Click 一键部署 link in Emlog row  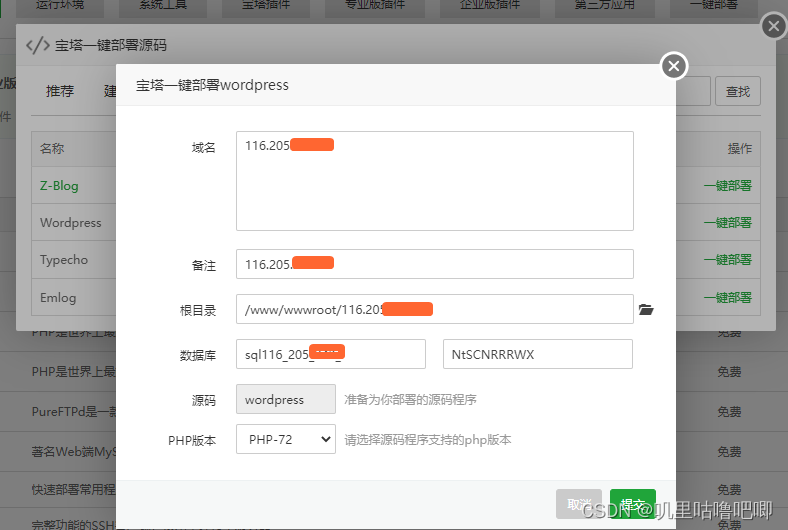click(x=728, y=297)
